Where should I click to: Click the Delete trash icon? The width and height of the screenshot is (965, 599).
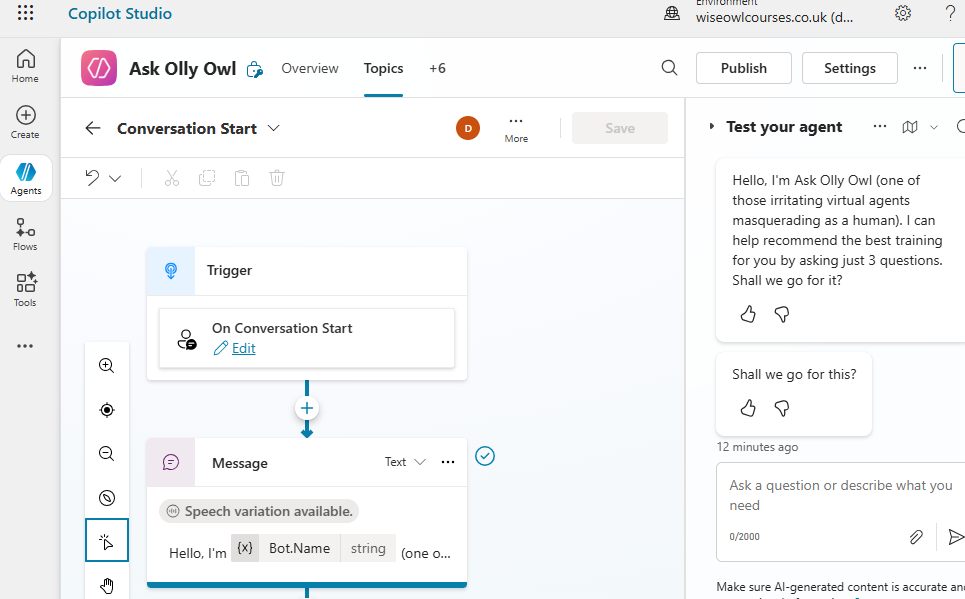(277, 179)
